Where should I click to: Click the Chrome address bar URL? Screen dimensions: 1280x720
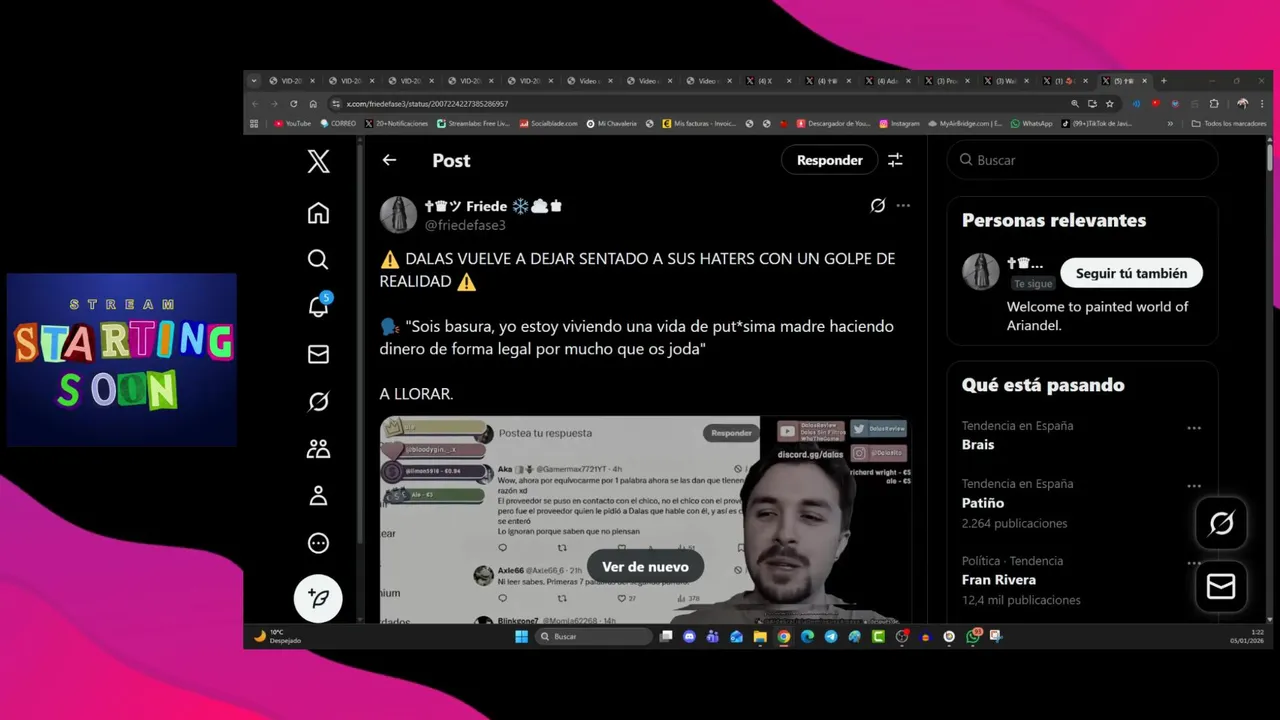(427, 104)
